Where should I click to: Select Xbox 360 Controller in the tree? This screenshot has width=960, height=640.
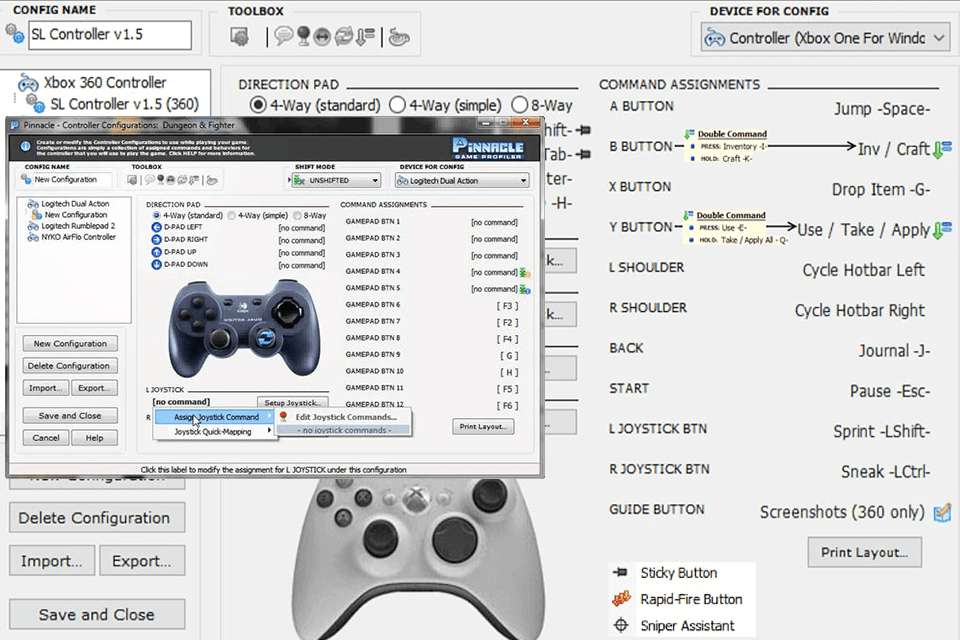105,83
